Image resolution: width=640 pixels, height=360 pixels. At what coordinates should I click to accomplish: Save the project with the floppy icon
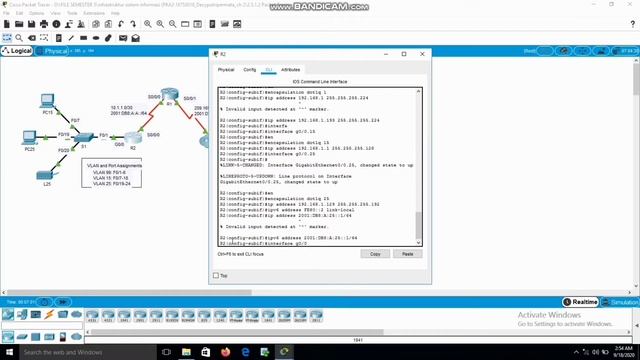(x=31, y=24)
